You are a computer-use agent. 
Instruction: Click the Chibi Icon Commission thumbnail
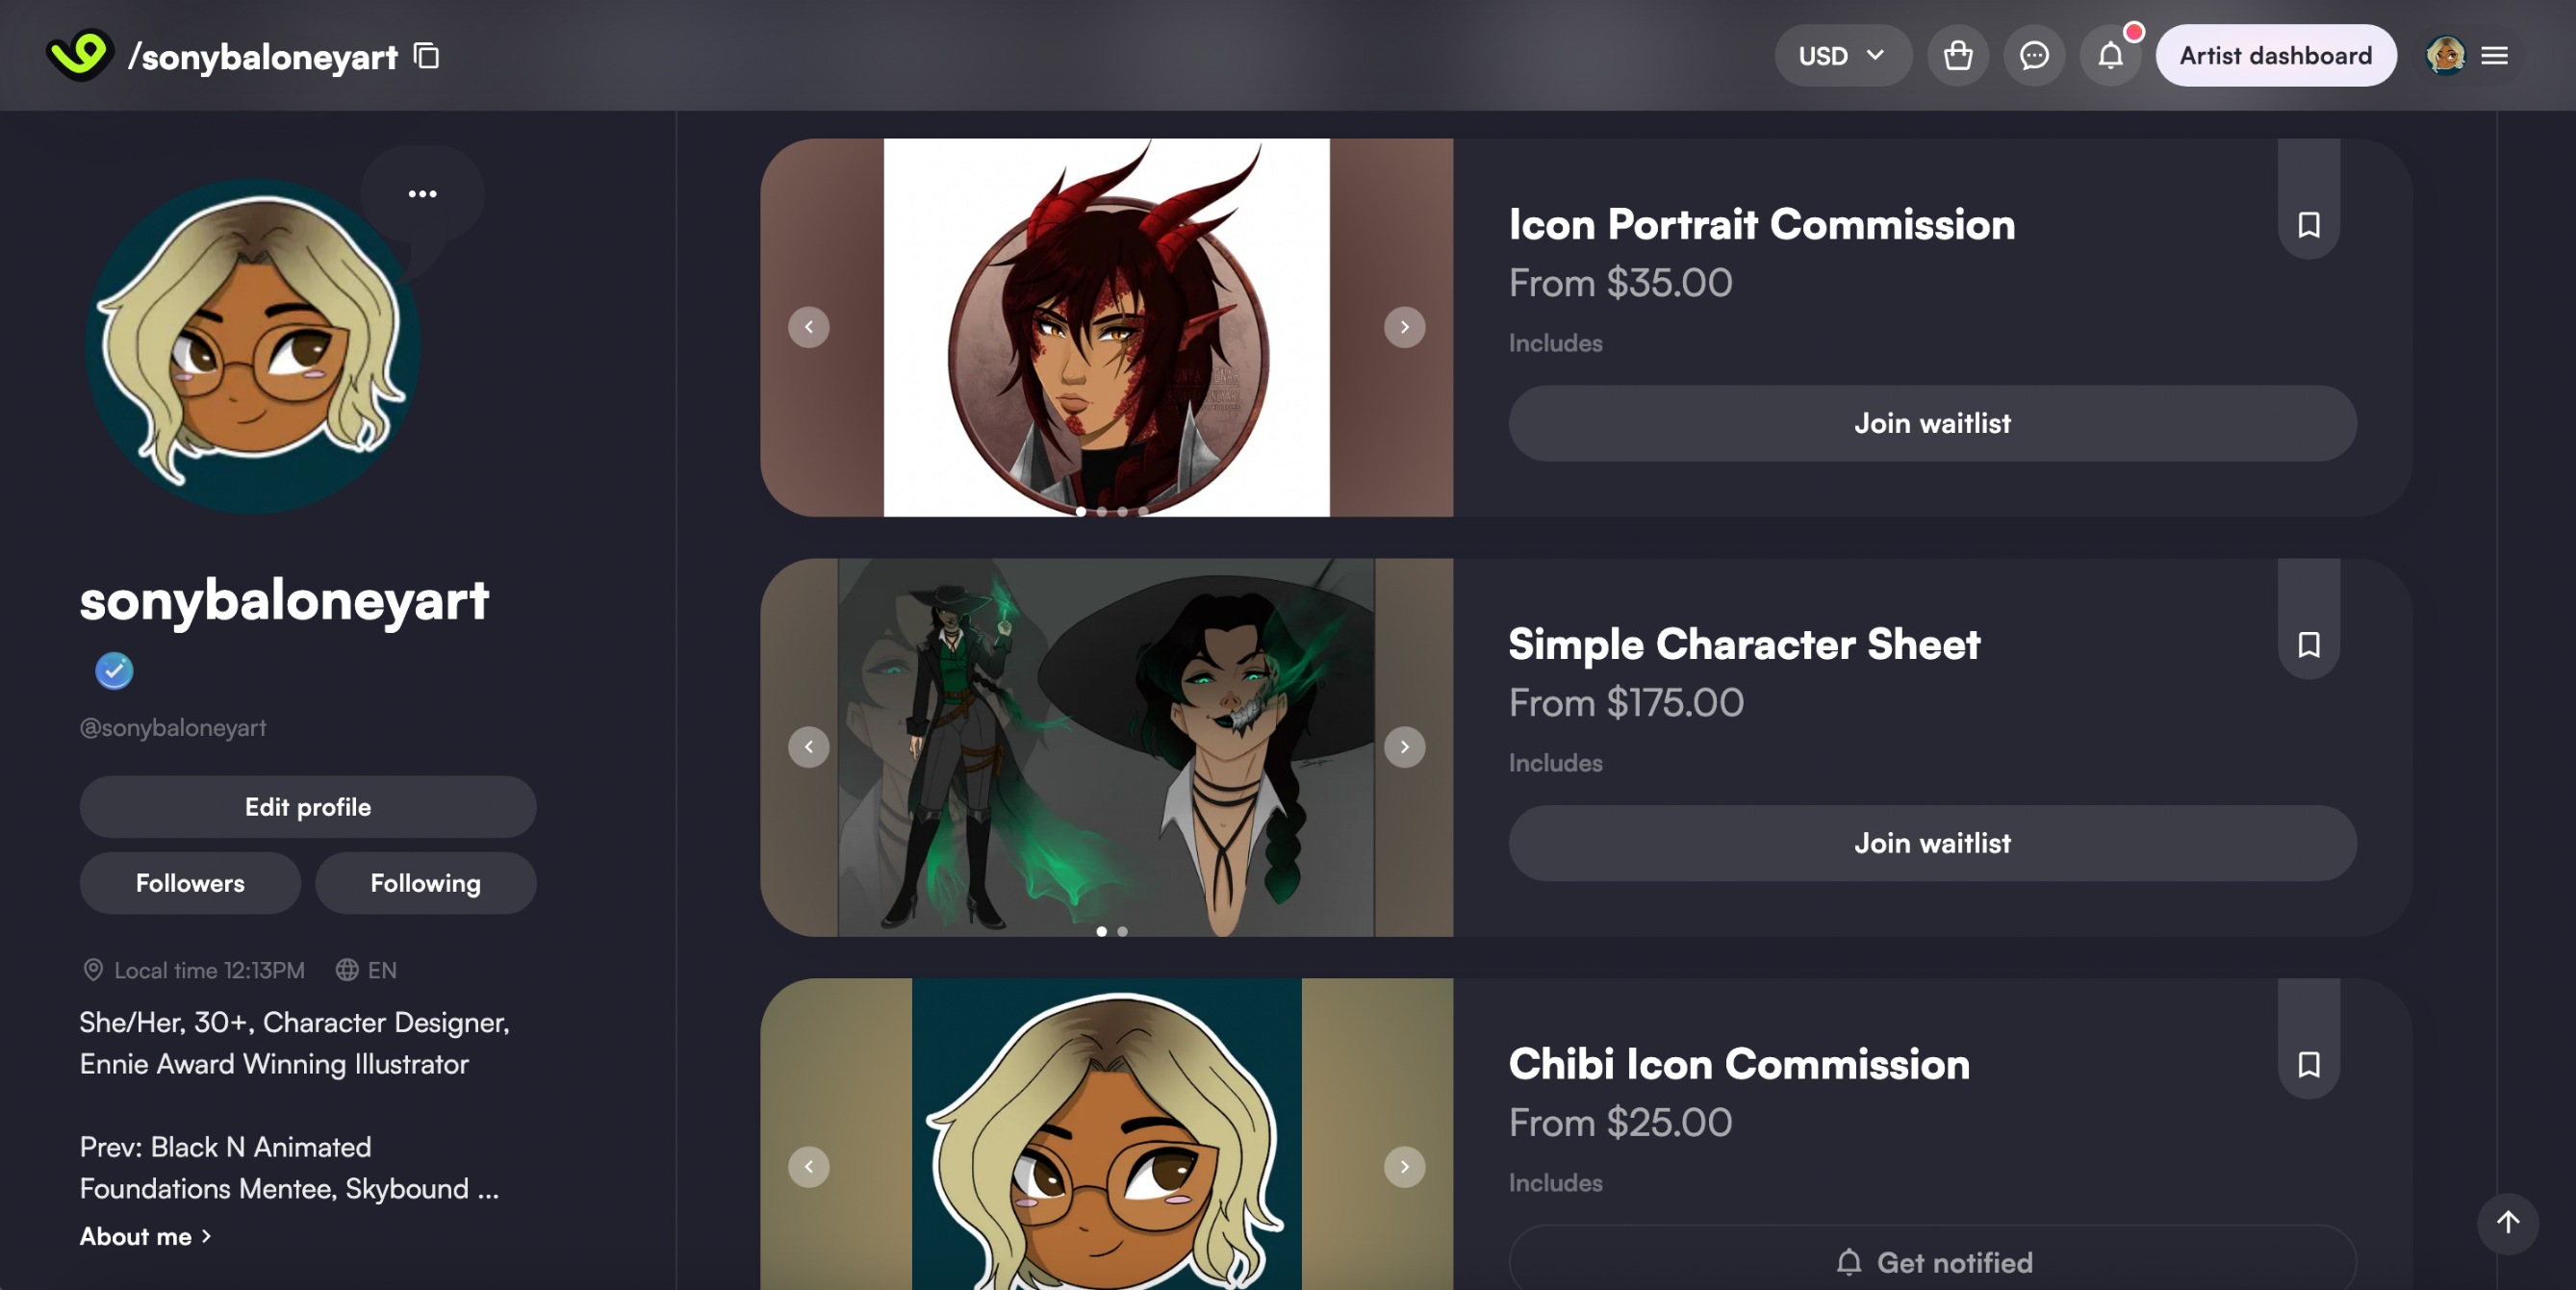[x=1106, y=1134]
